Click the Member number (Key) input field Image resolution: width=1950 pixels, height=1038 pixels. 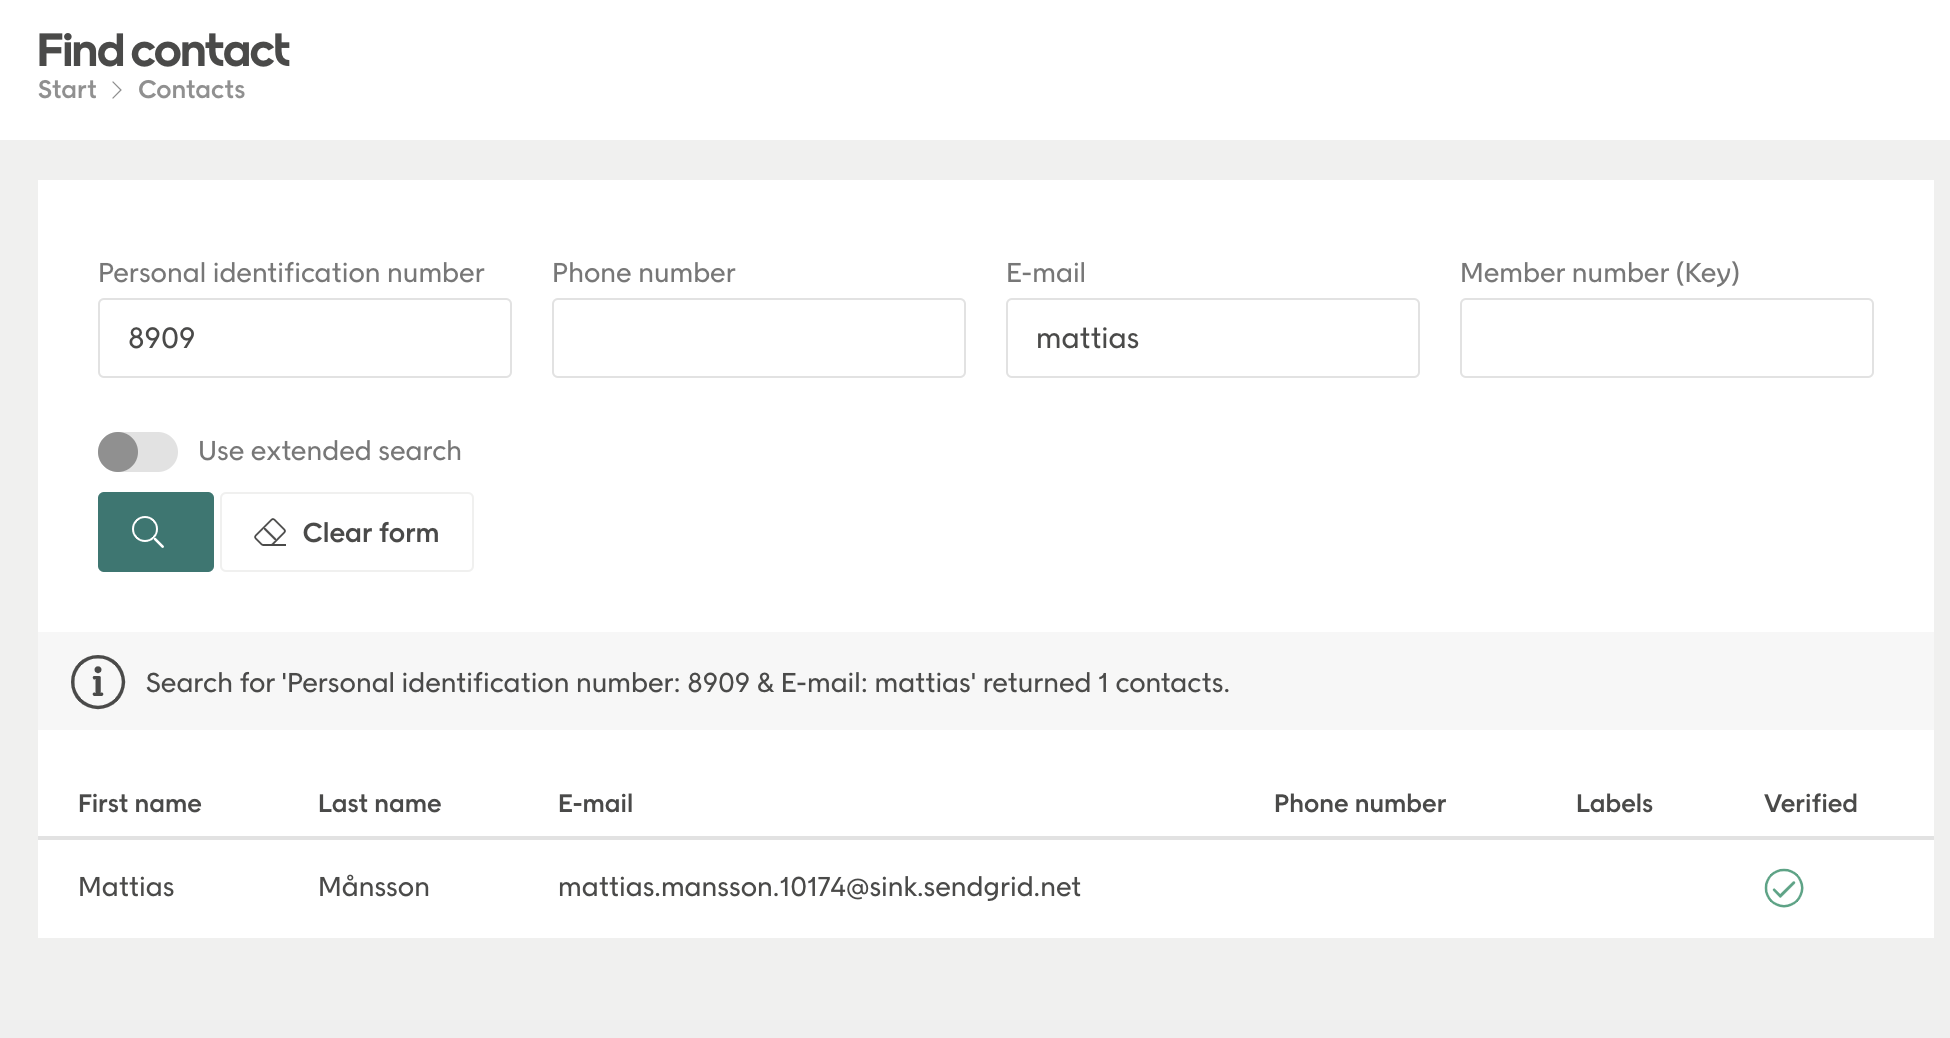click(1665, 338)
